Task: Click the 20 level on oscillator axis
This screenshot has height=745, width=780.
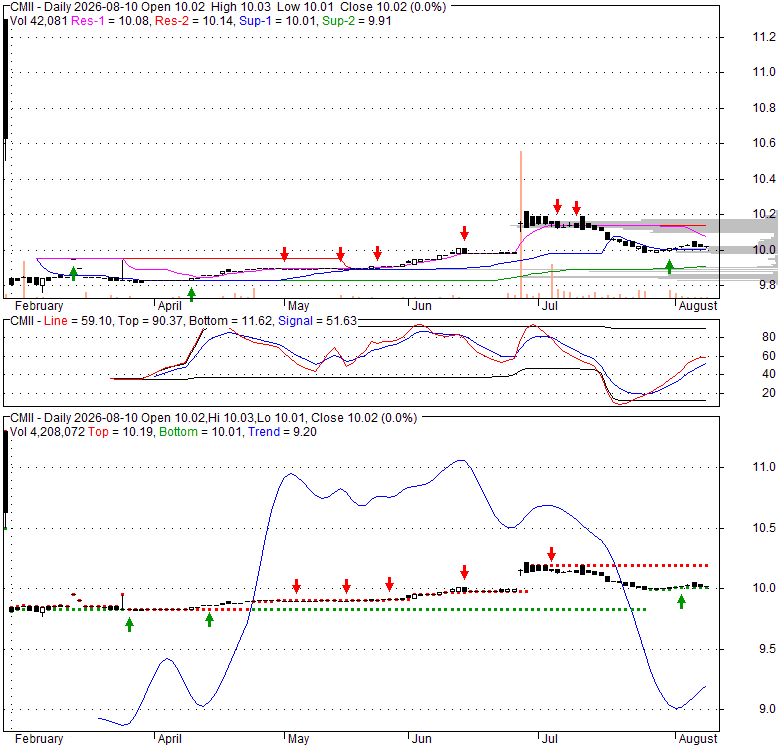Action: point(769,393)
